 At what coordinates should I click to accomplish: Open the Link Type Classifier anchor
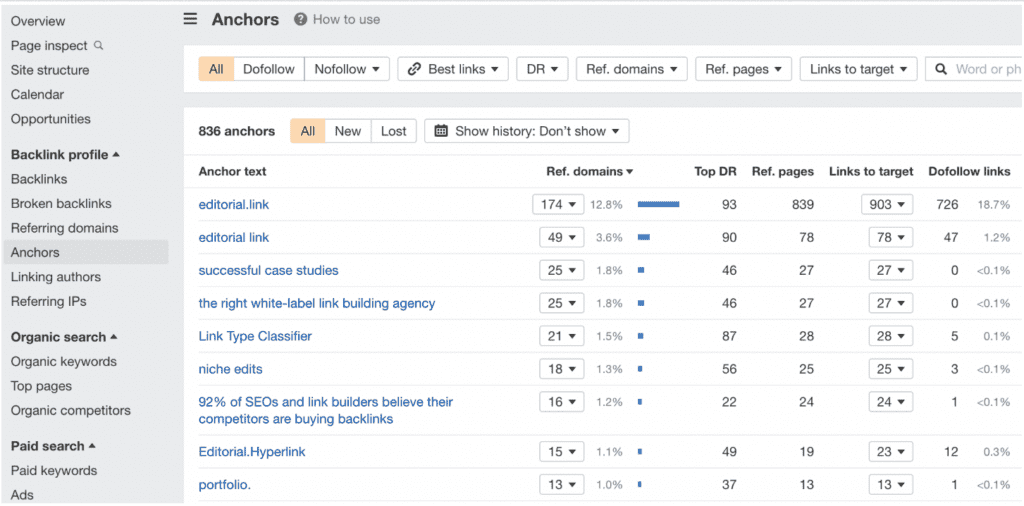255,336
